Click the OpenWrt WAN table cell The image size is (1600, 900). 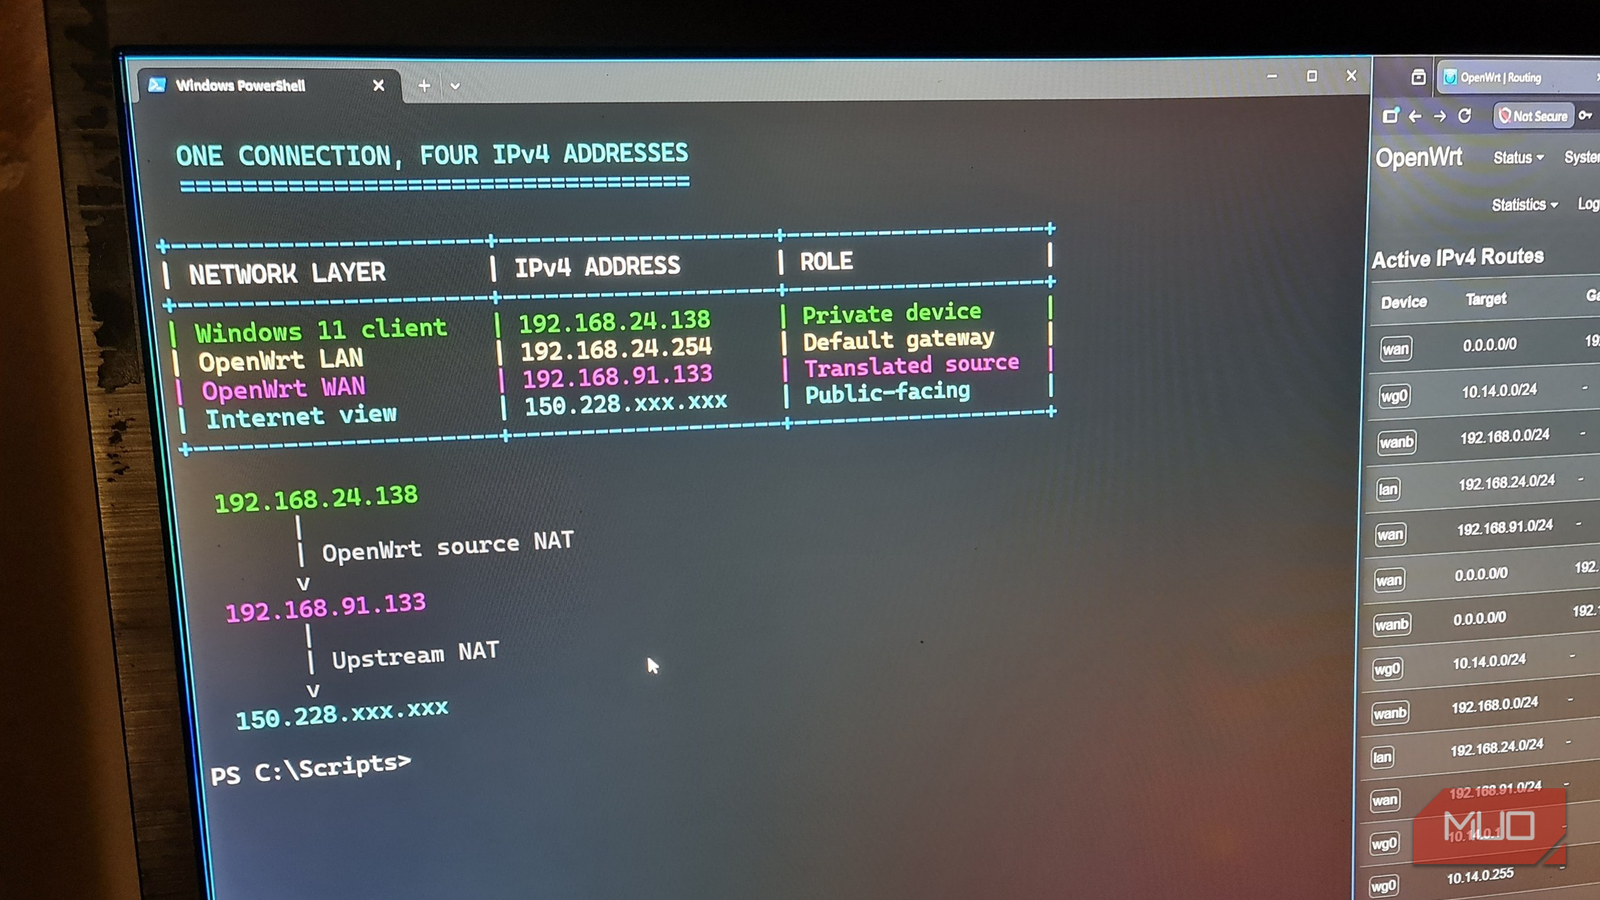pyautogui.click(x=283, y=389)
